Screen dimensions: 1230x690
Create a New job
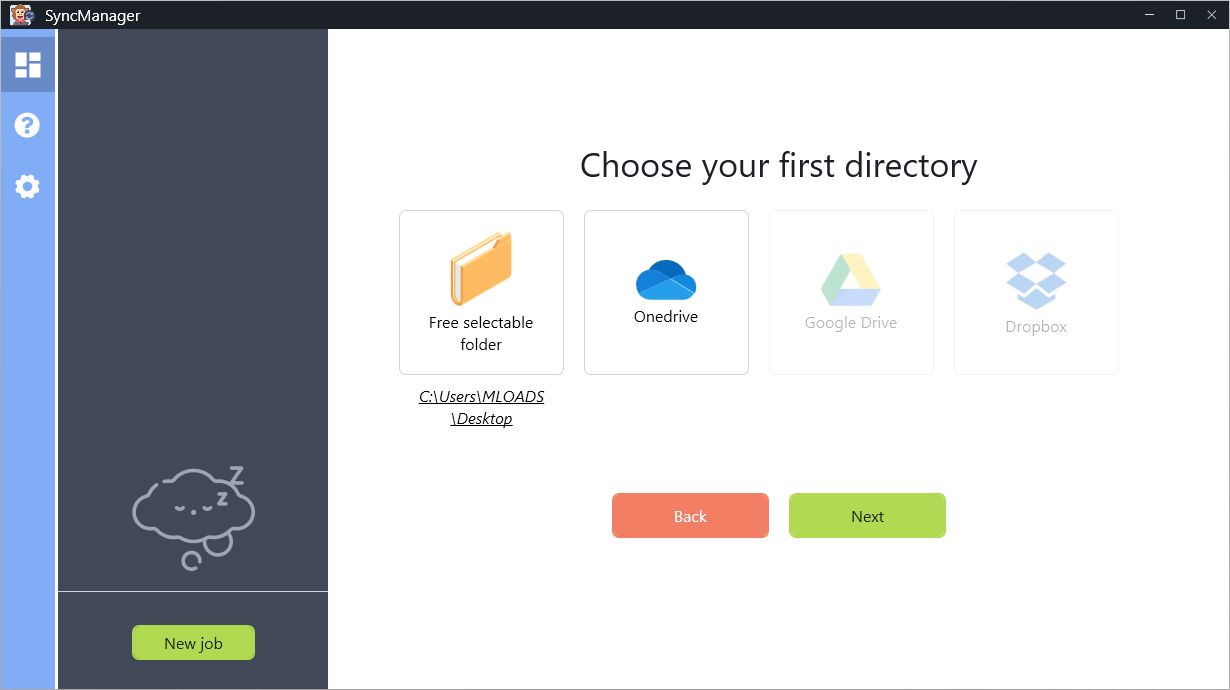tap(193, 642)
